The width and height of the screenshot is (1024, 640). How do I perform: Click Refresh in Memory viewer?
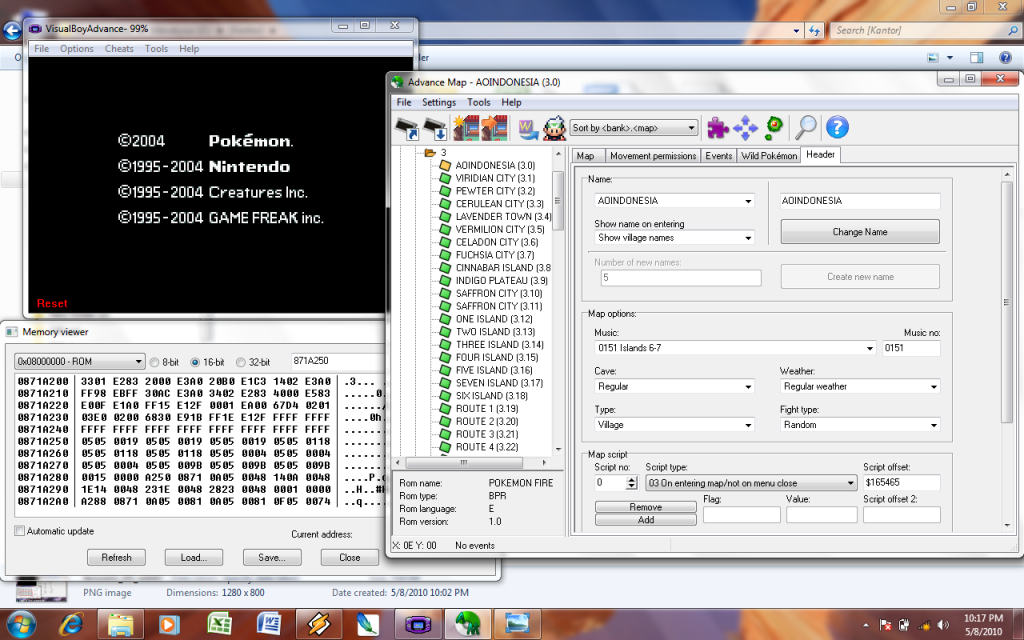116,558
